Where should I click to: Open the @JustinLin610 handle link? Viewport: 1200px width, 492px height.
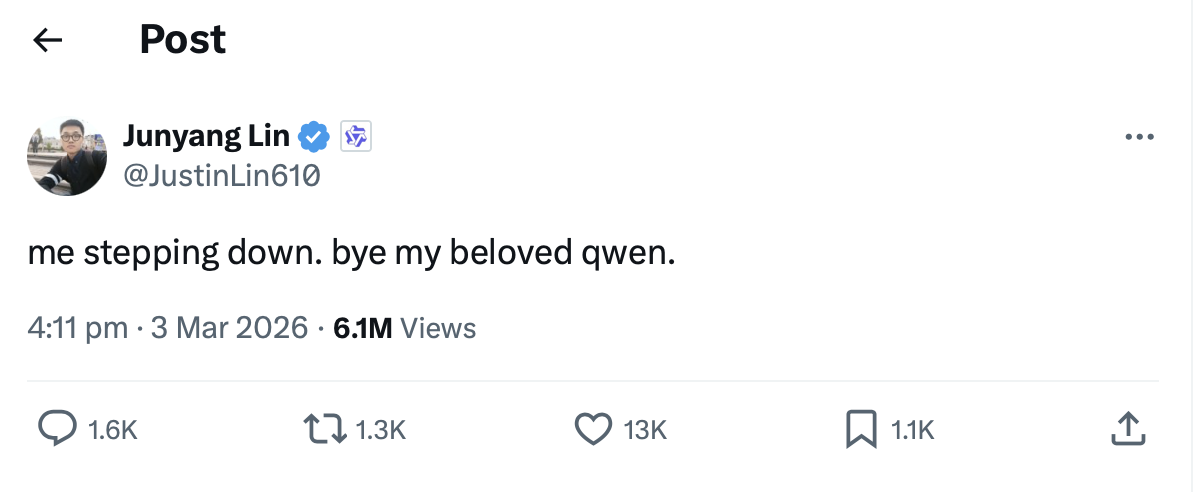(221, 176)
